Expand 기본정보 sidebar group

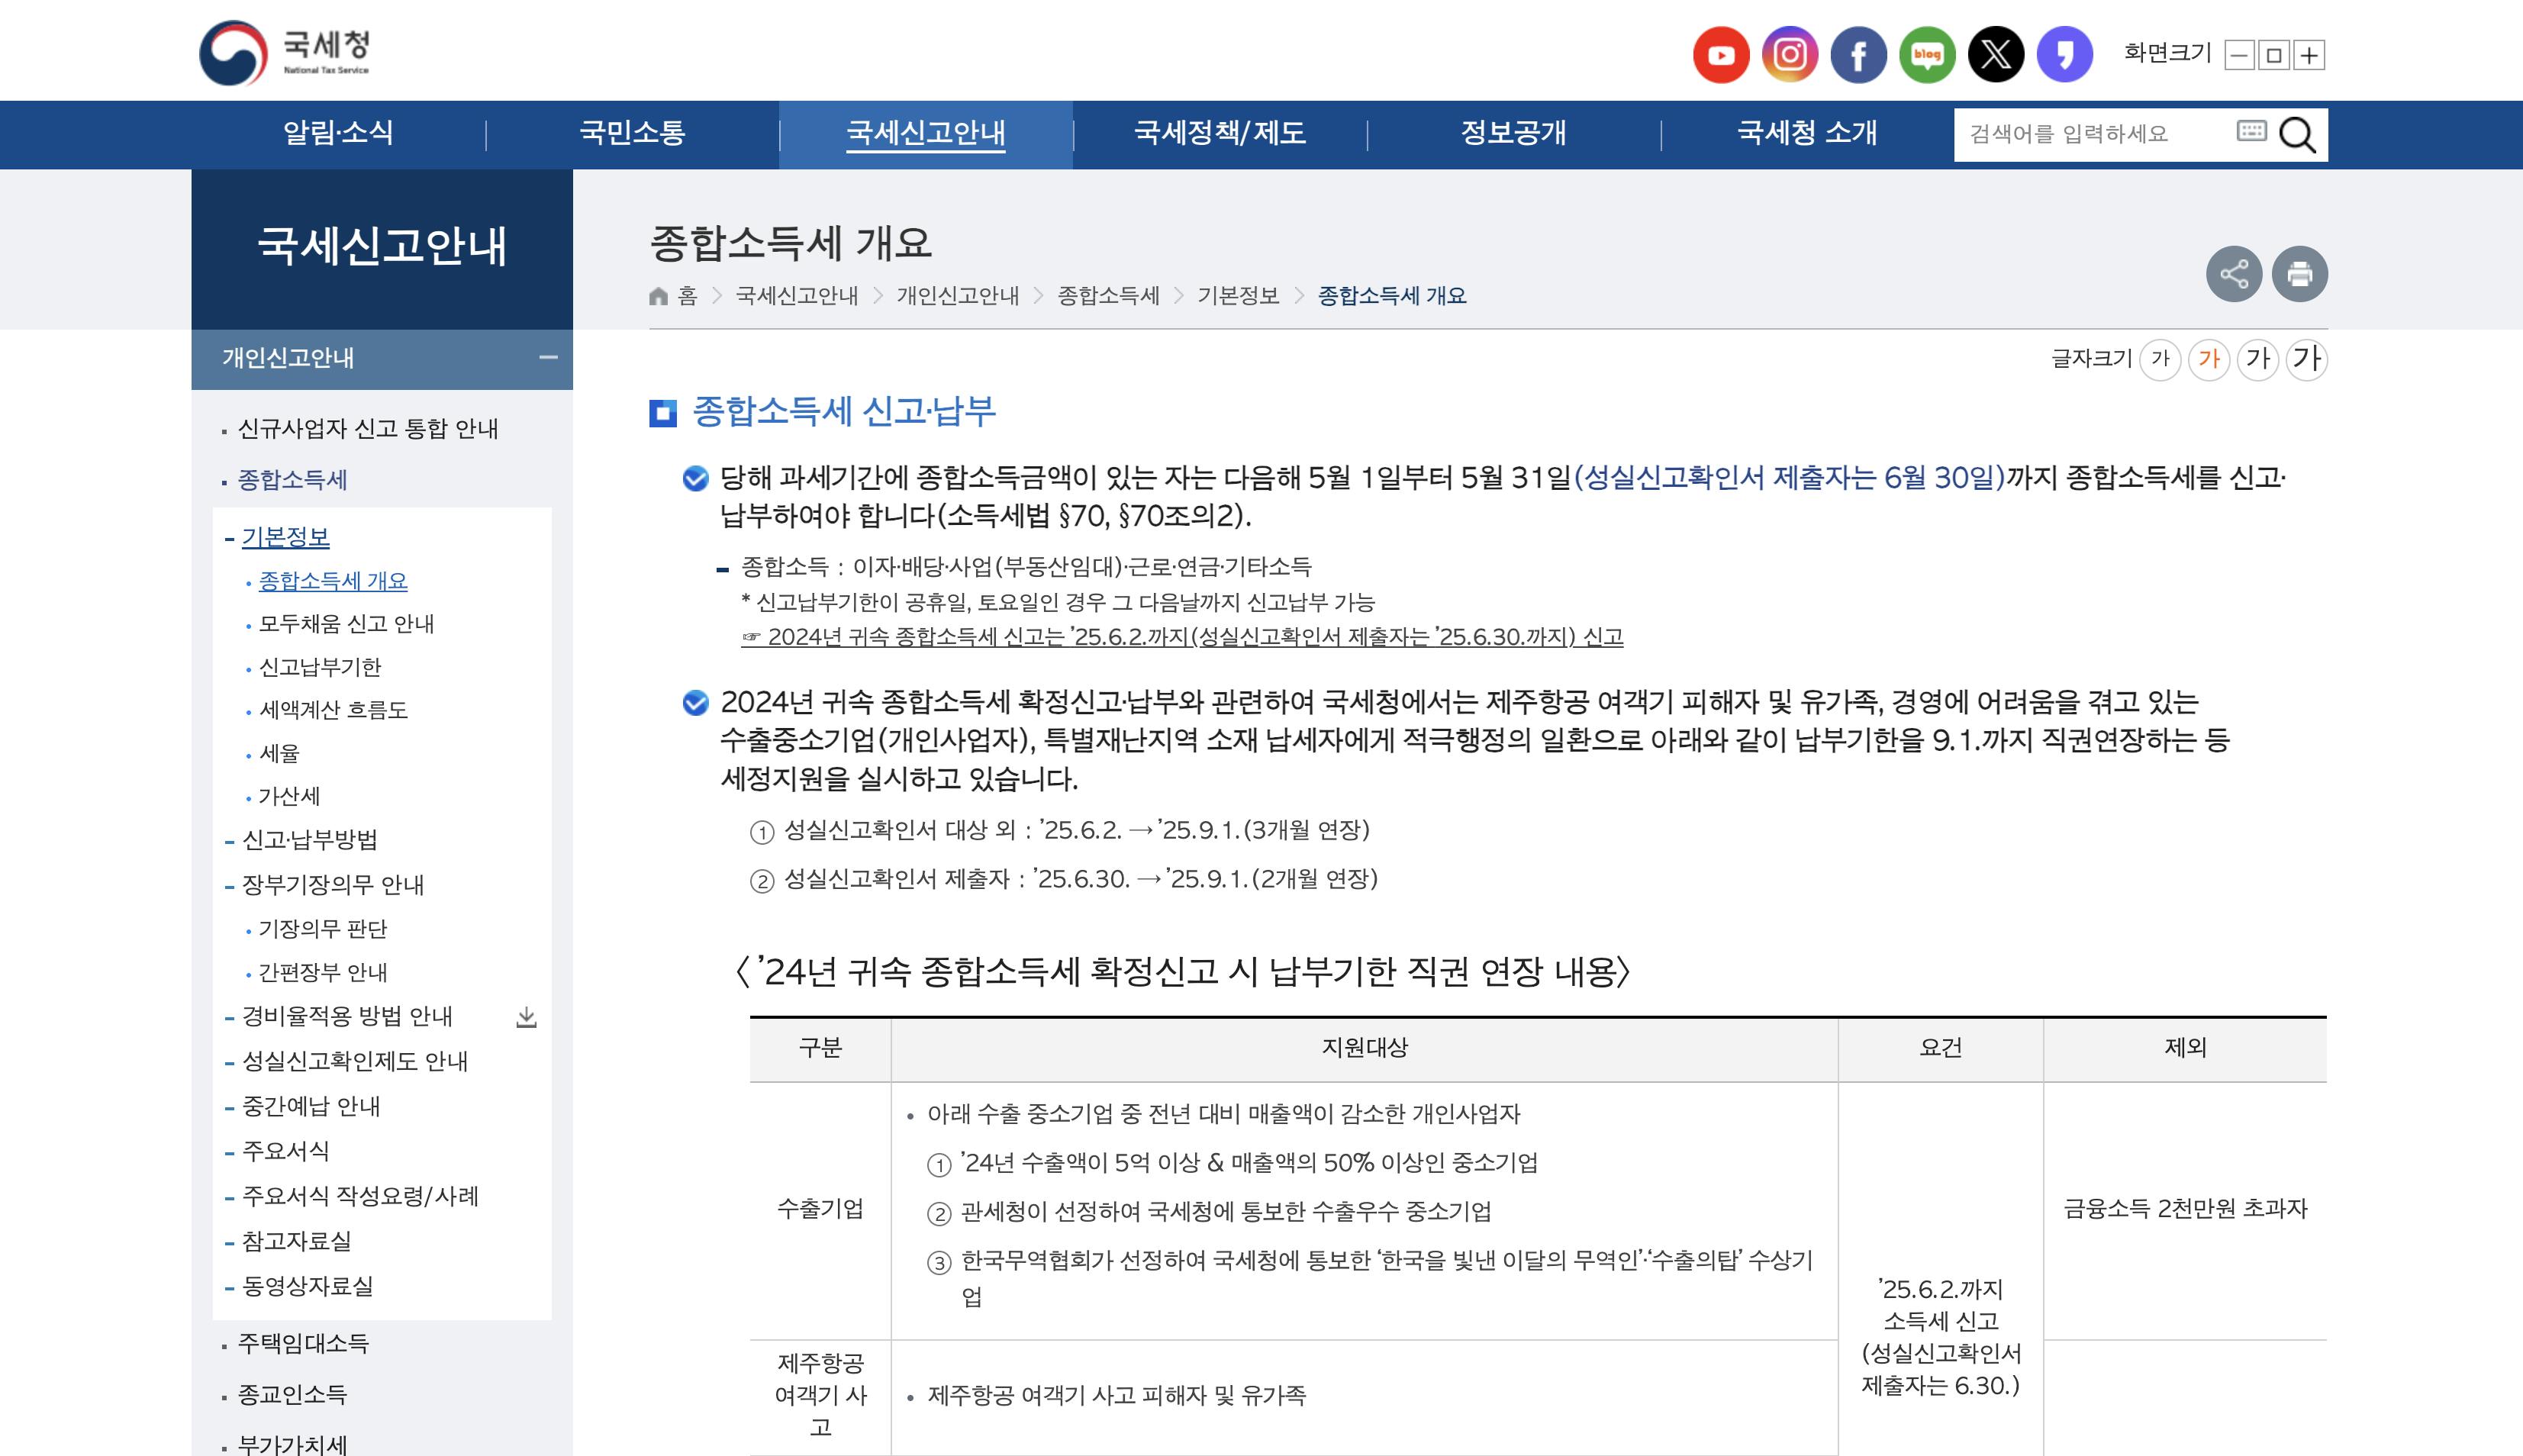(286, 538)
